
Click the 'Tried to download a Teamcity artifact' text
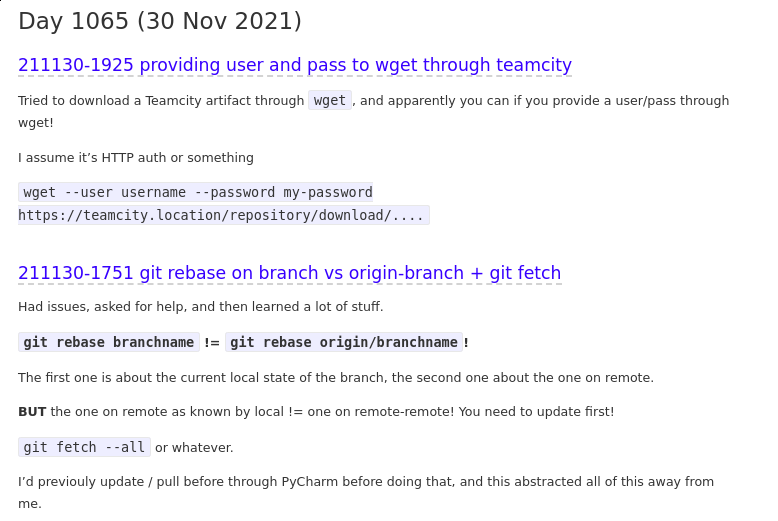coord(161,101)
